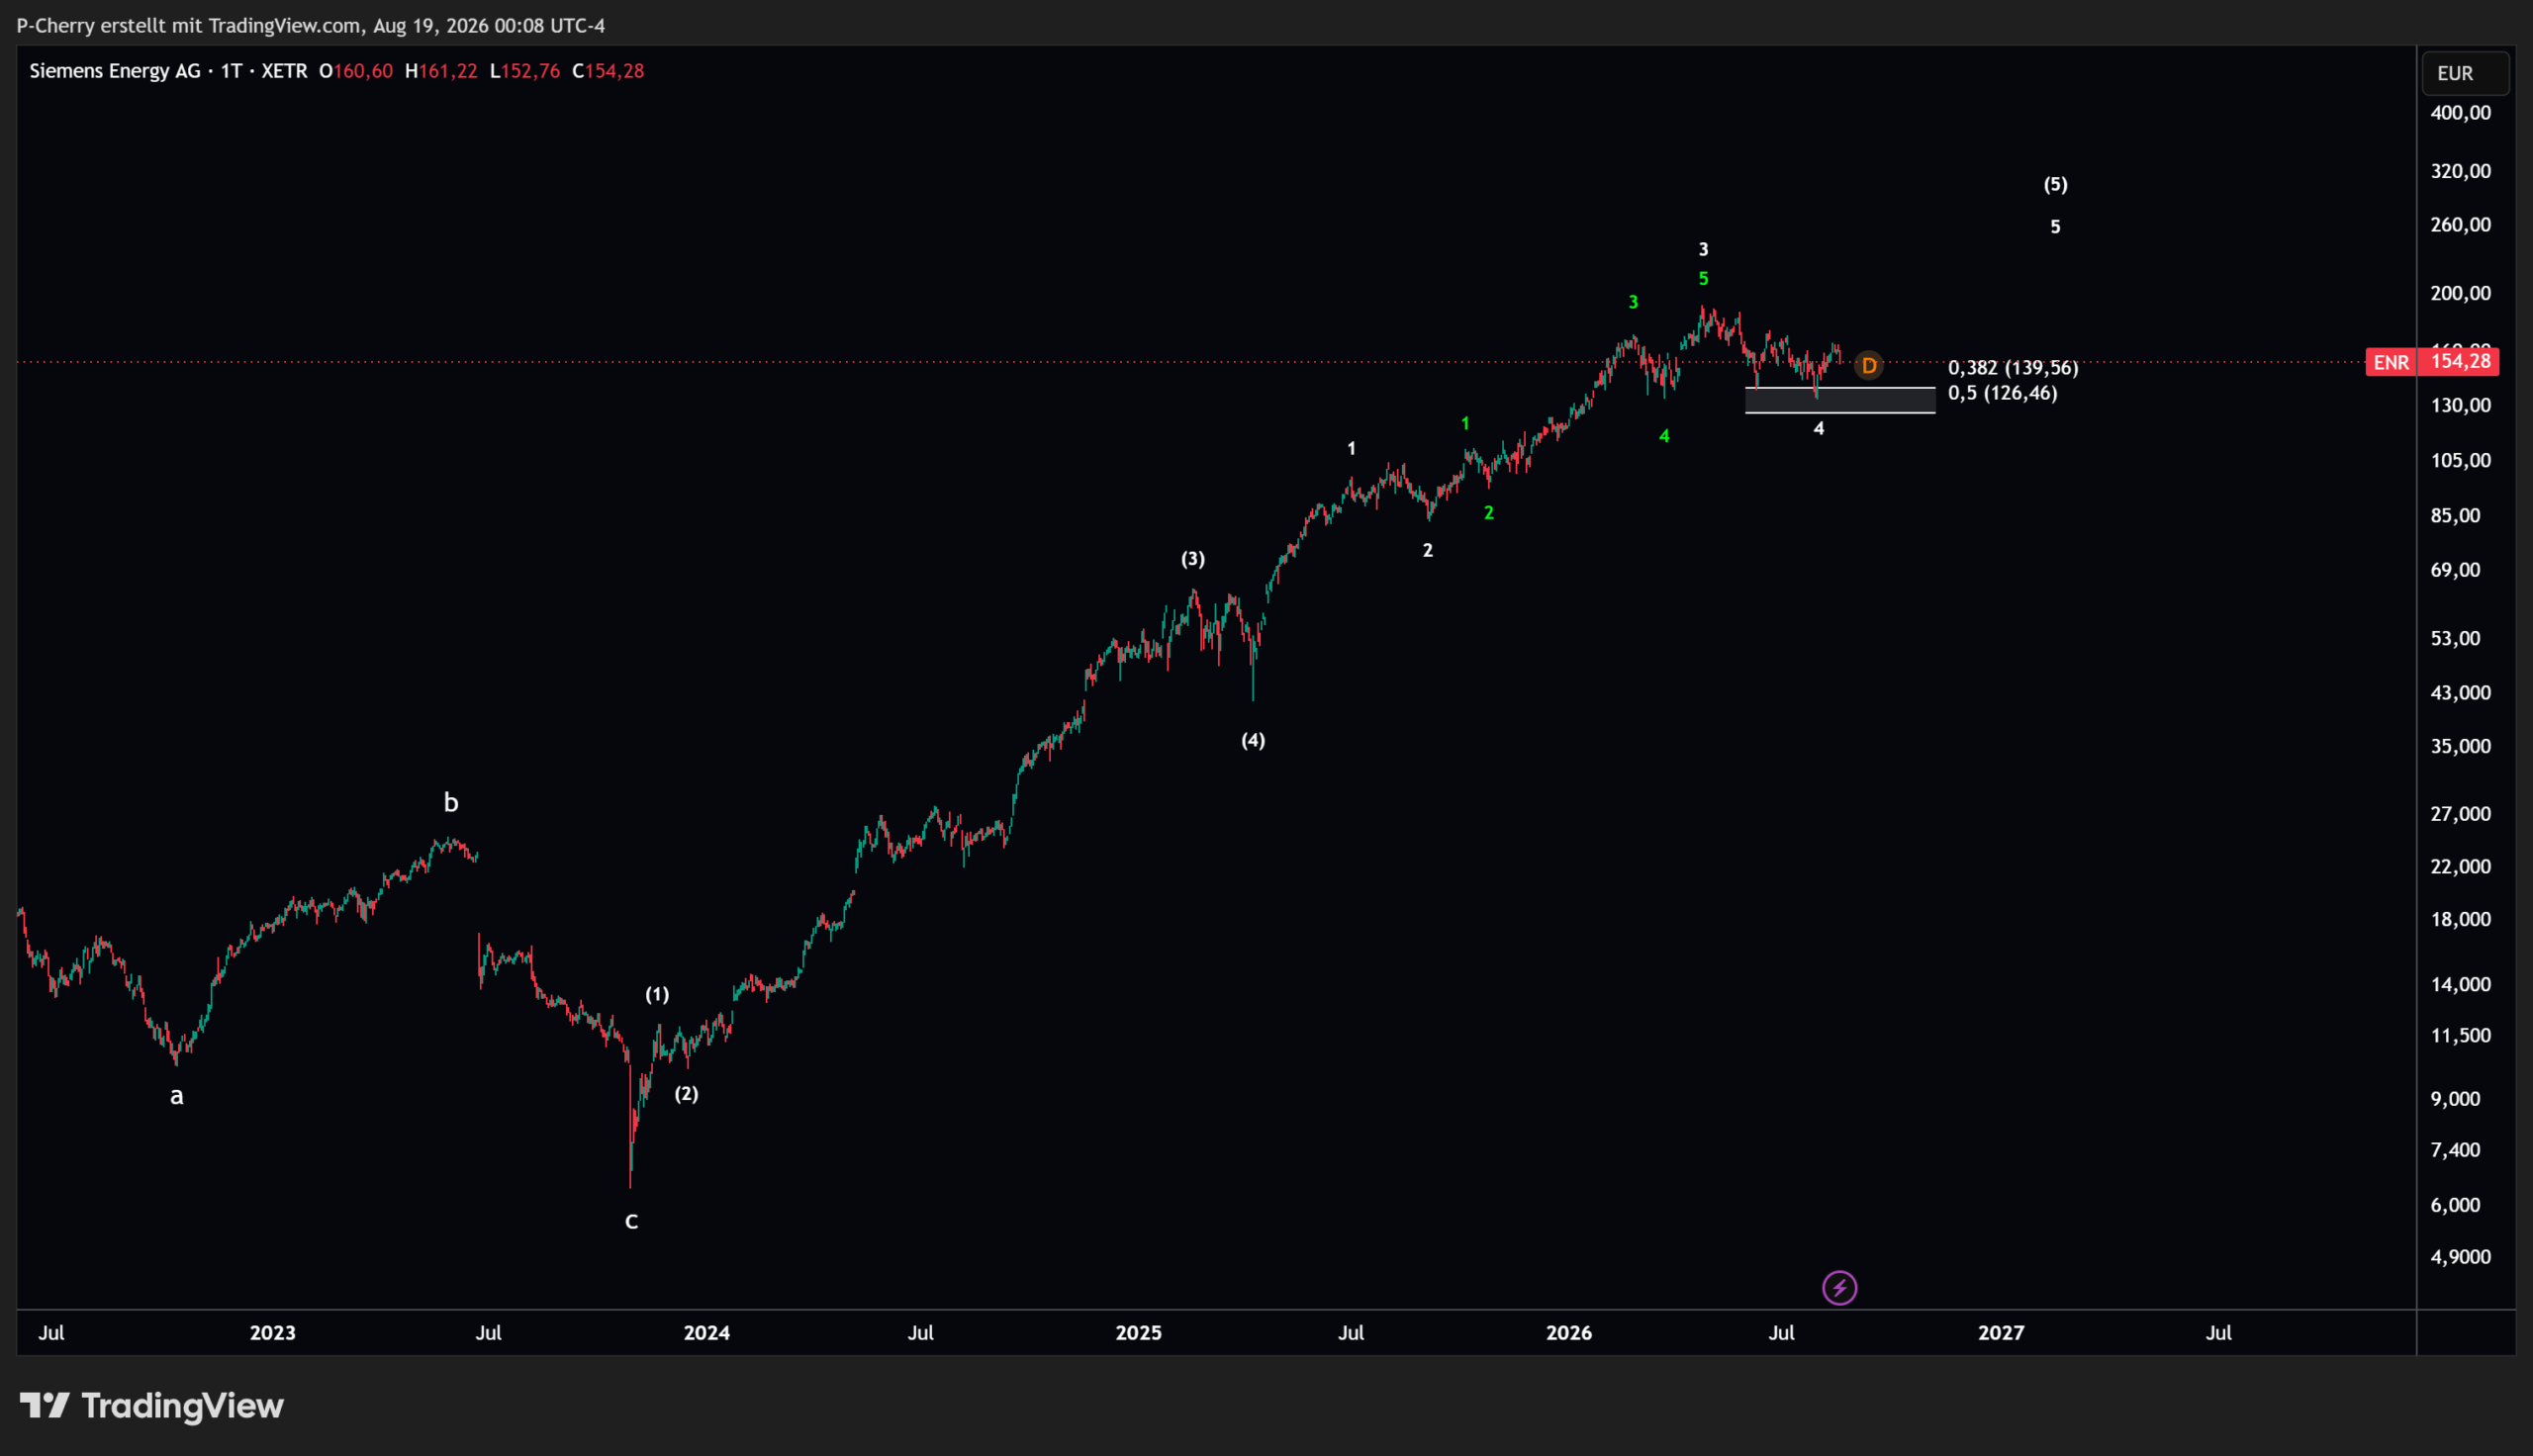Click the 69,00 price axis label
2533x1456 pixels.
[x=2456, y=570]
